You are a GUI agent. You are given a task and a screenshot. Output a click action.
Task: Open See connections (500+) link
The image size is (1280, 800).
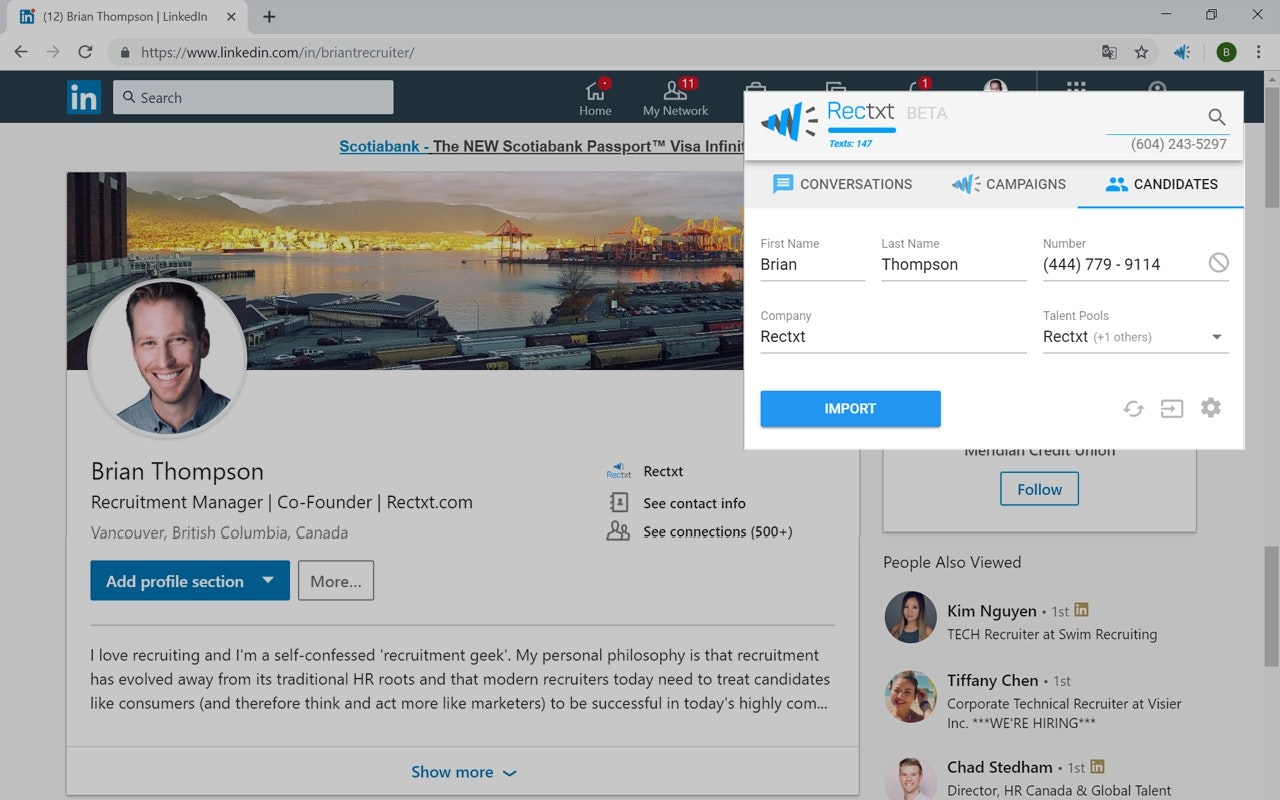[x=718, y=532]
